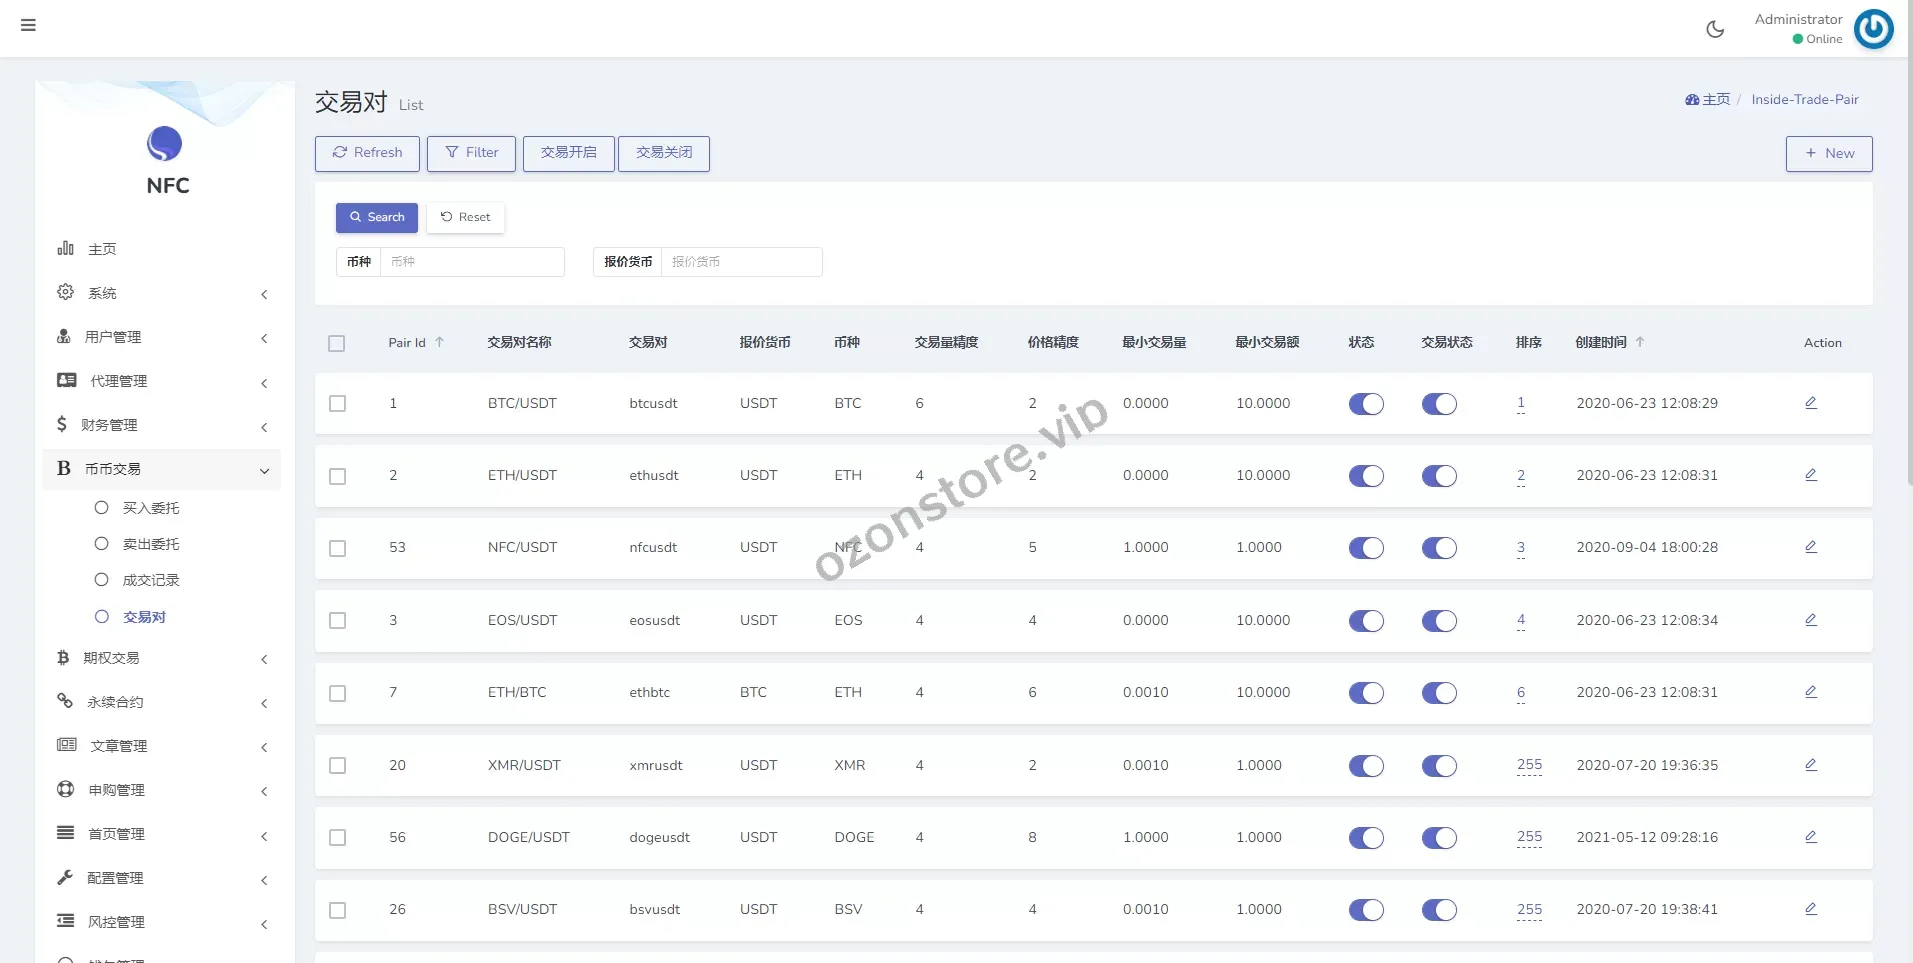The width and height of the screenshot is (1913, 963).
Task: Click edit pencil for DOGE/USDT row
Action: pos(1810,837)
